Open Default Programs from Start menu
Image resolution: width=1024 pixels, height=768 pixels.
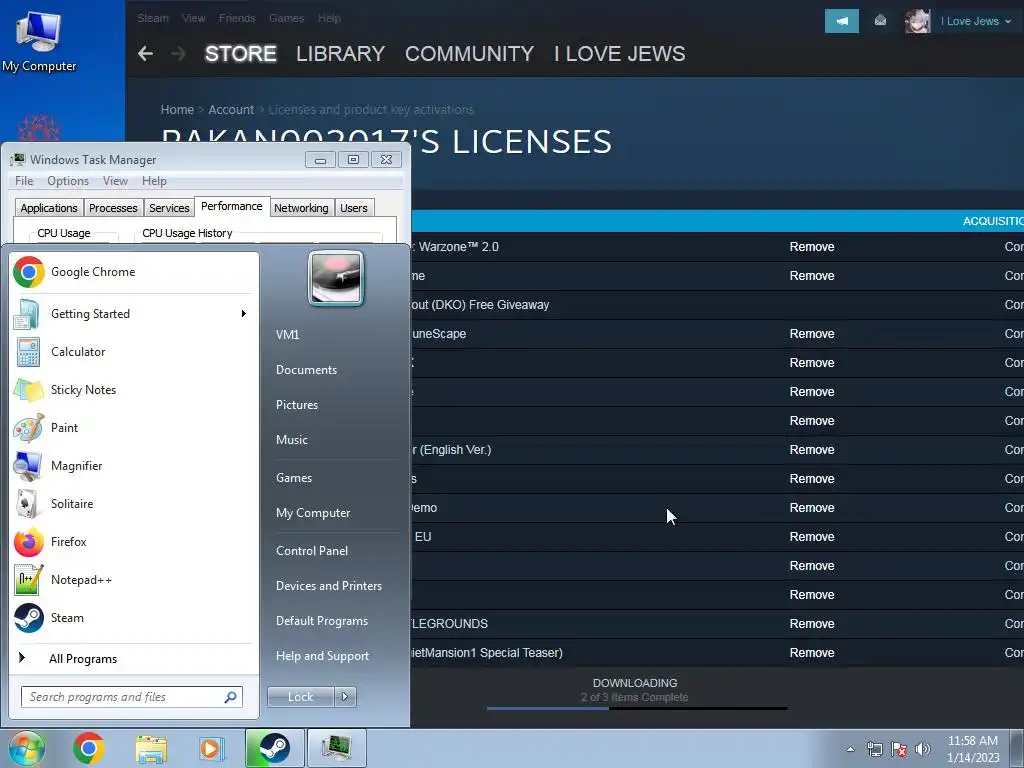[x=322, y=620]
